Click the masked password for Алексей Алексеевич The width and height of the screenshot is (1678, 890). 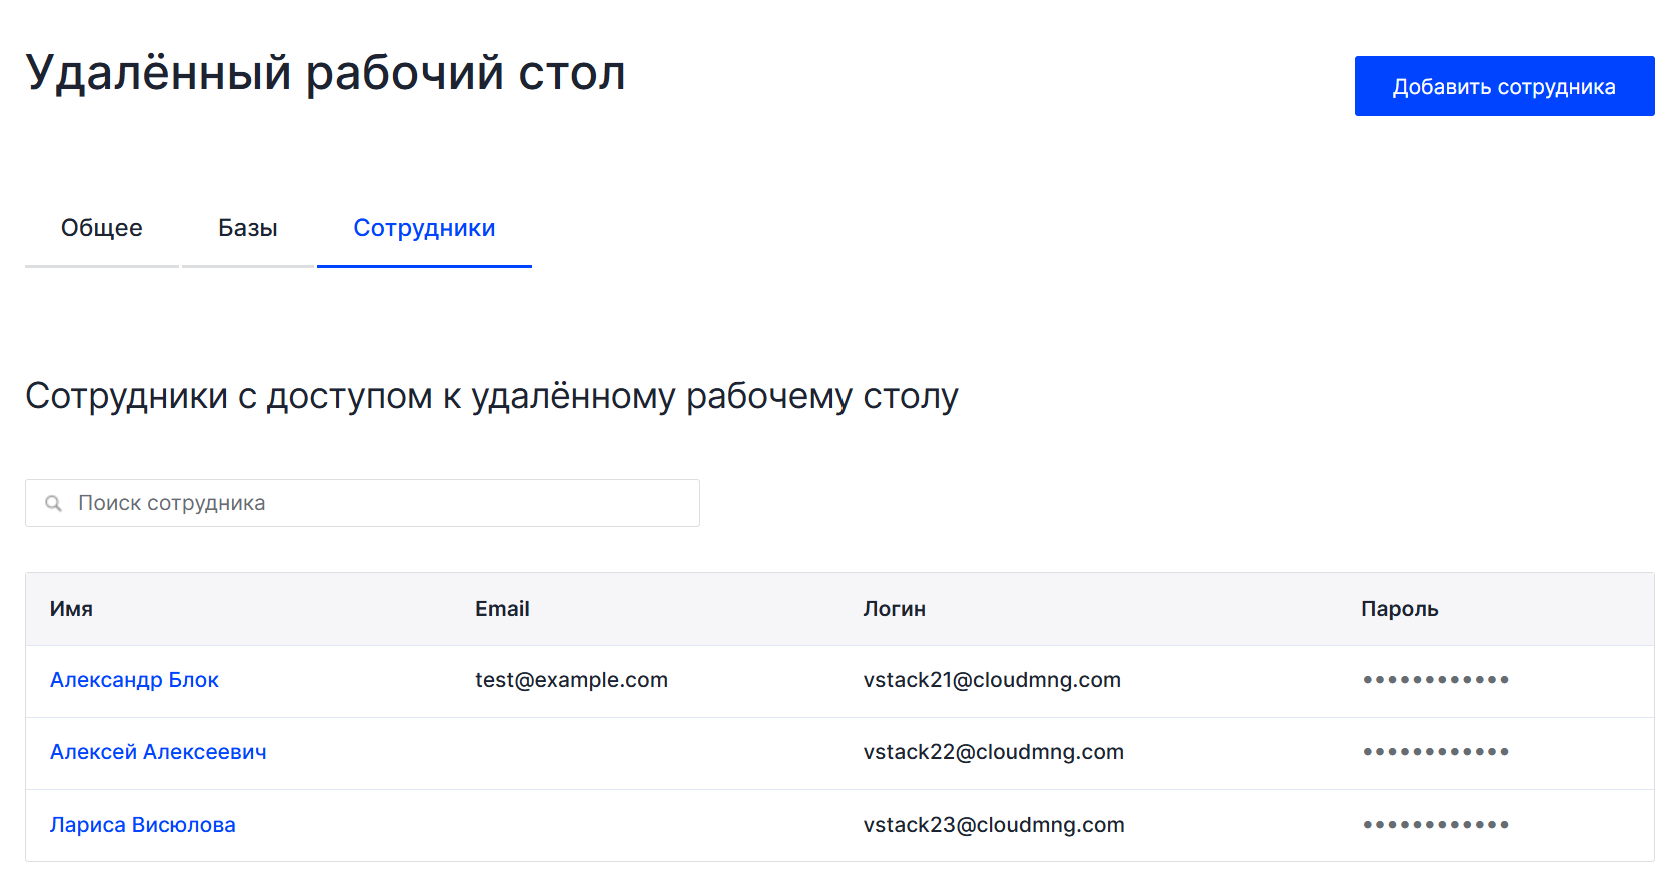pyautogui.click(x=1435, y=752)
